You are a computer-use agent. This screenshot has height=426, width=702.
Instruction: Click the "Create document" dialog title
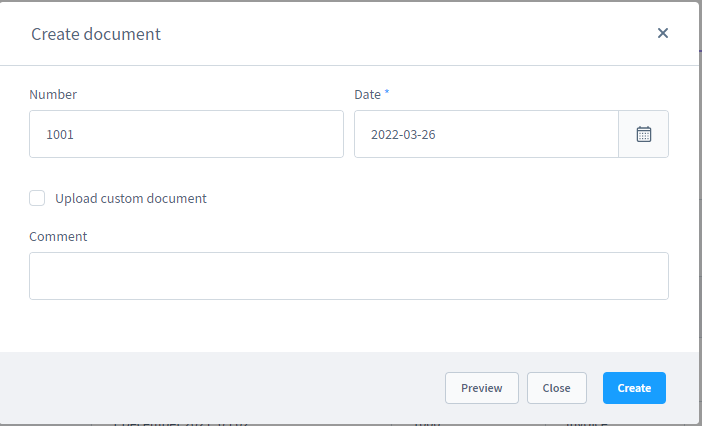click(96, 34)
